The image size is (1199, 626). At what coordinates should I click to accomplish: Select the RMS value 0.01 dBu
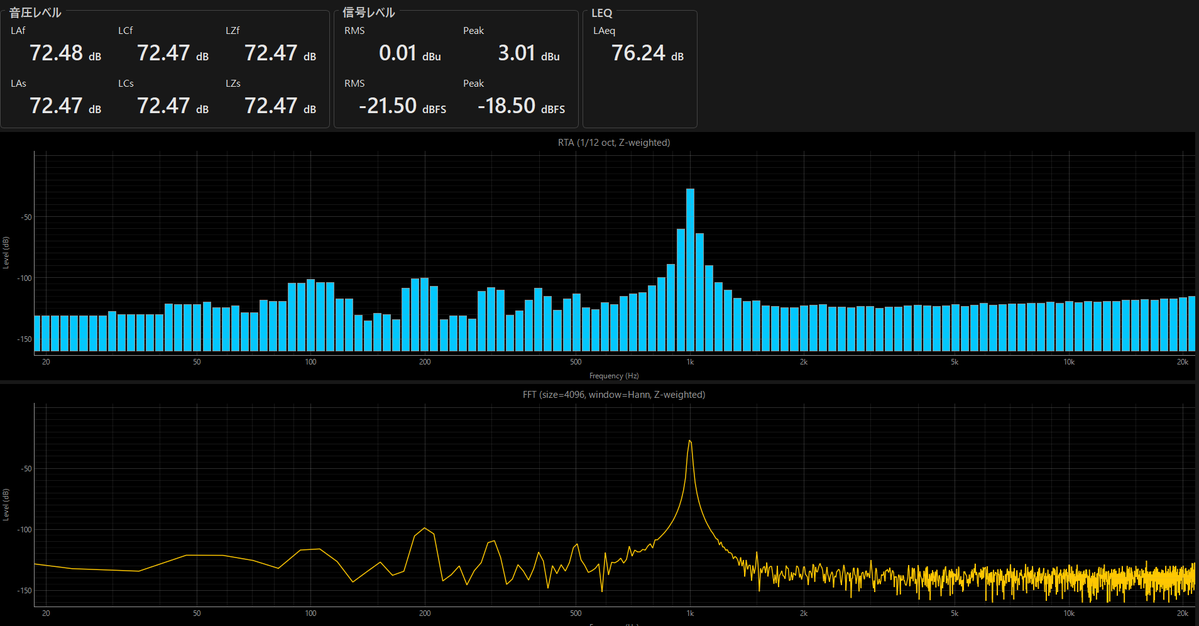pos(410,53)
